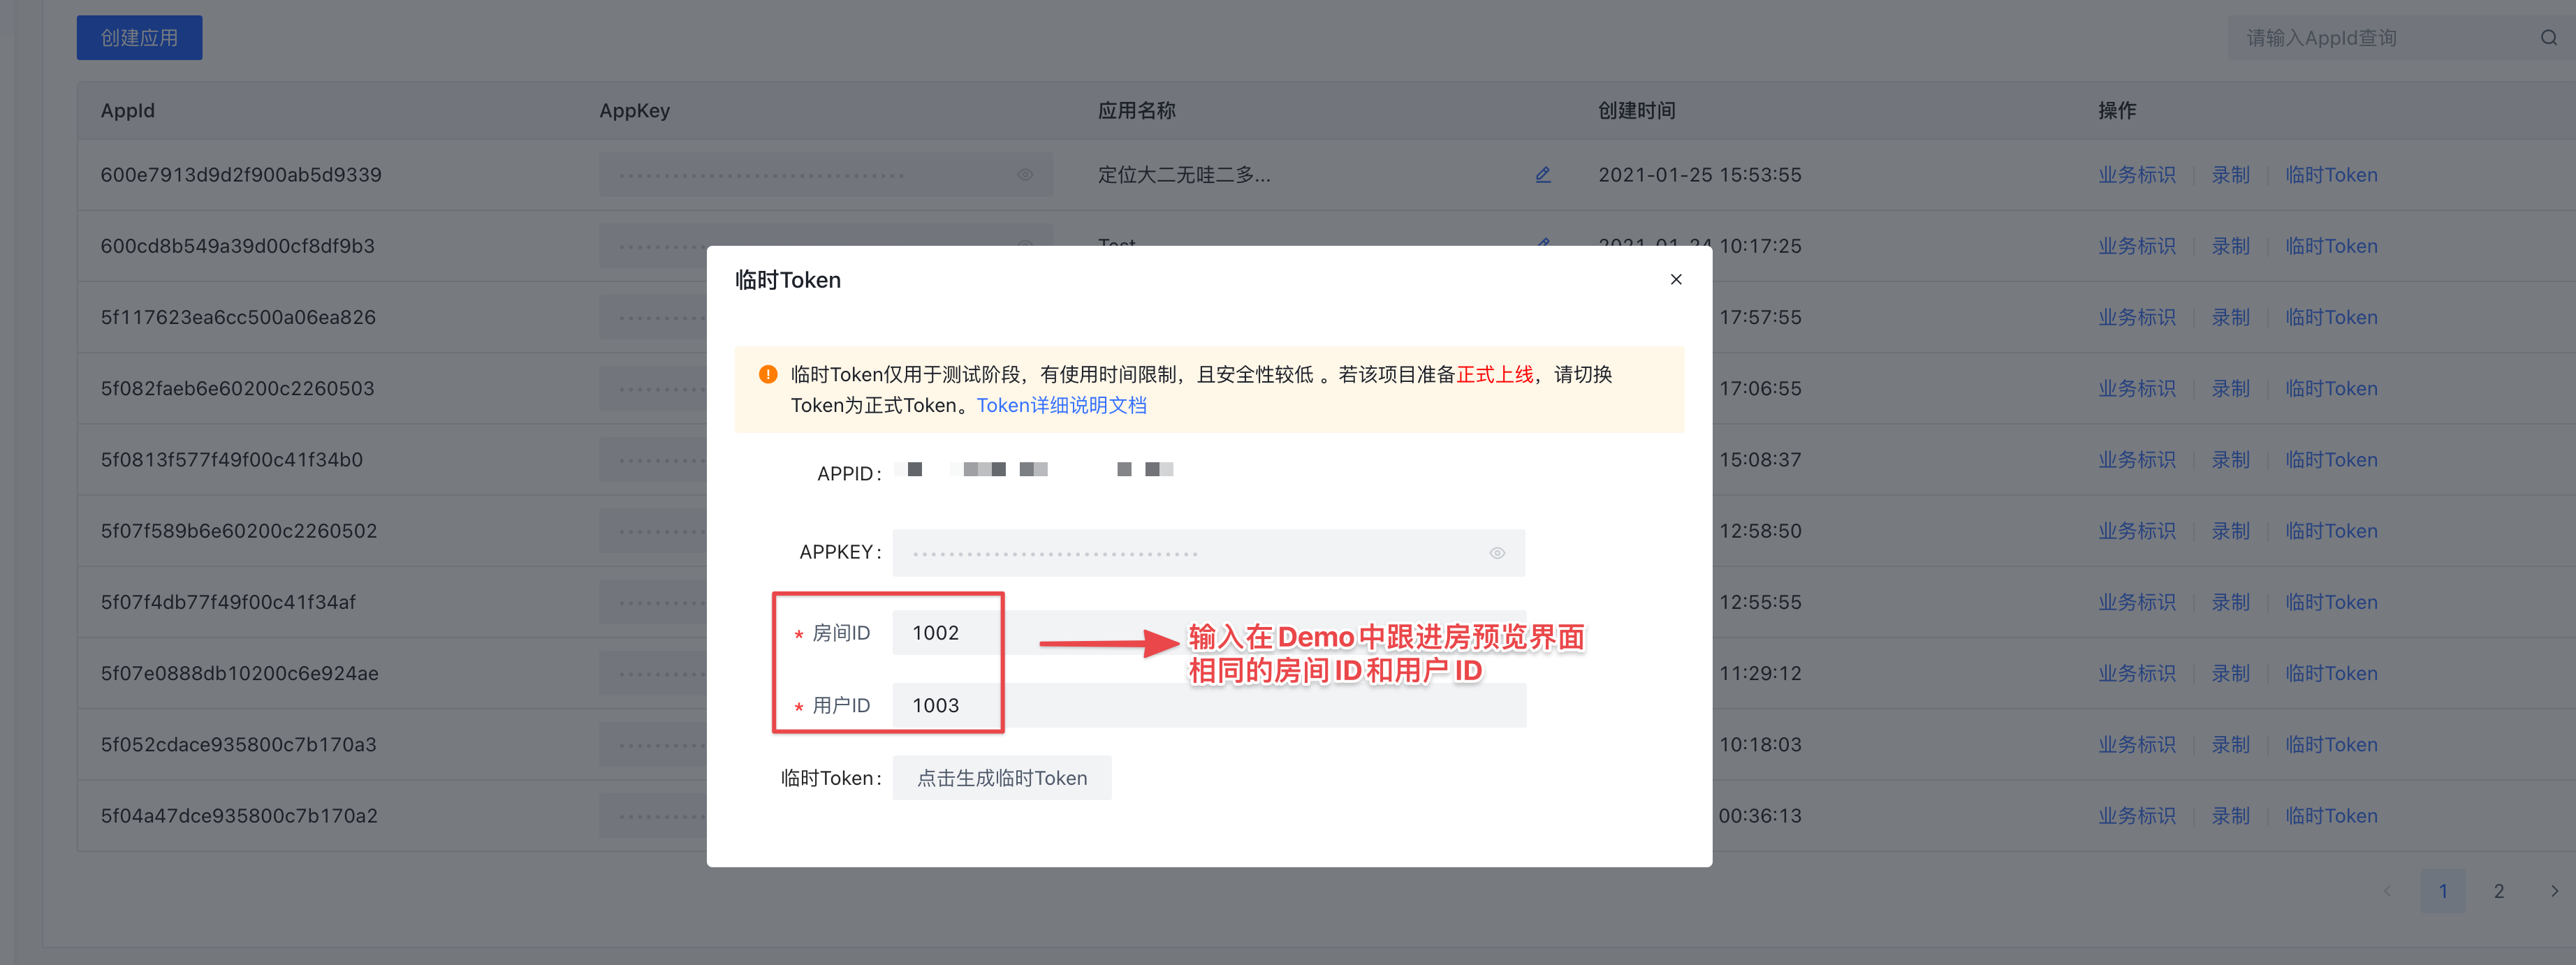Open 录制 for 5f117623ea6cc500a06ea826

point(2230,317)
